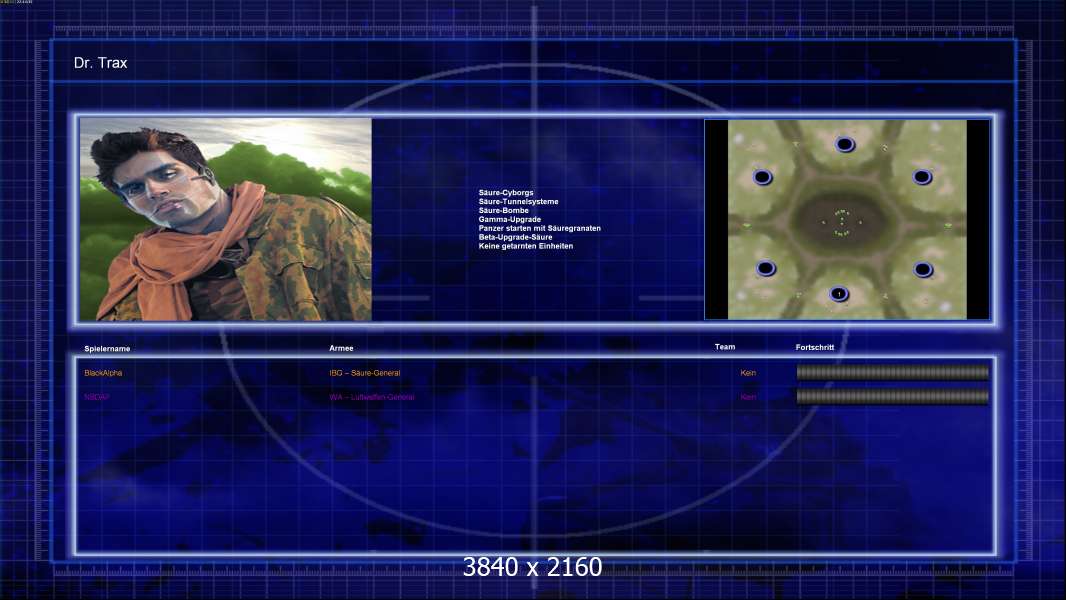The height and width of the screenshot is (600, 1066).
Task: Click the Säure-Tunnelsysteme ability line
Action: [x=518, y=202]
